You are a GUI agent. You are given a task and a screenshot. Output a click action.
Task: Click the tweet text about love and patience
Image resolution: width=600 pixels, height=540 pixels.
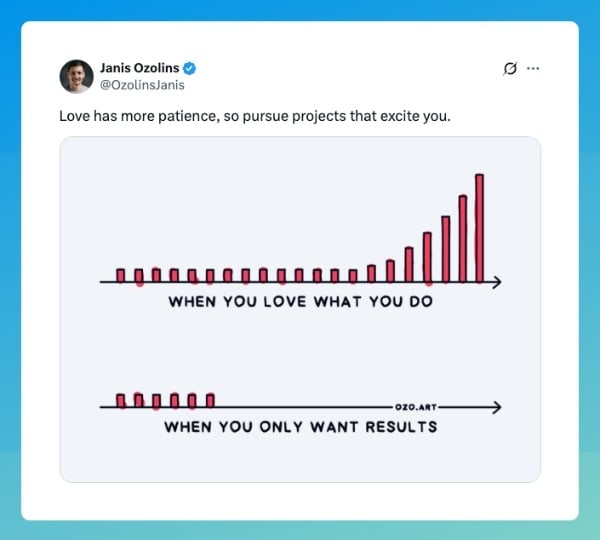click(x=255, y=116)
